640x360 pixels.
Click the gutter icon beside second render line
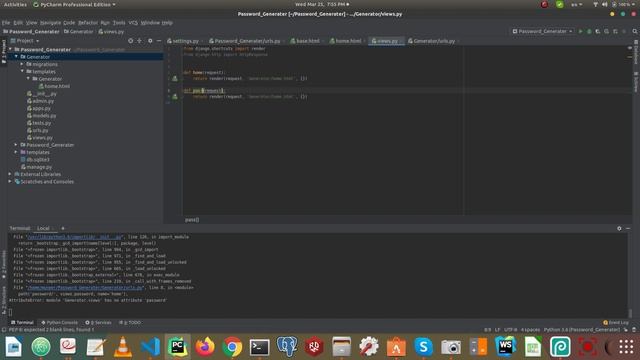(x=175, y=97)
